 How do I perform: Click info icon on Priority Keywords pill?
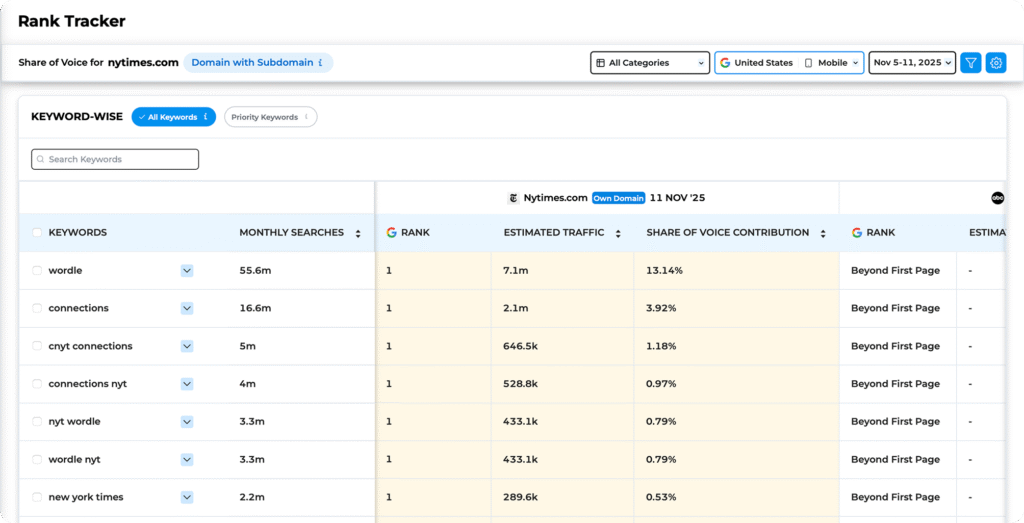[x=307, y=117]
